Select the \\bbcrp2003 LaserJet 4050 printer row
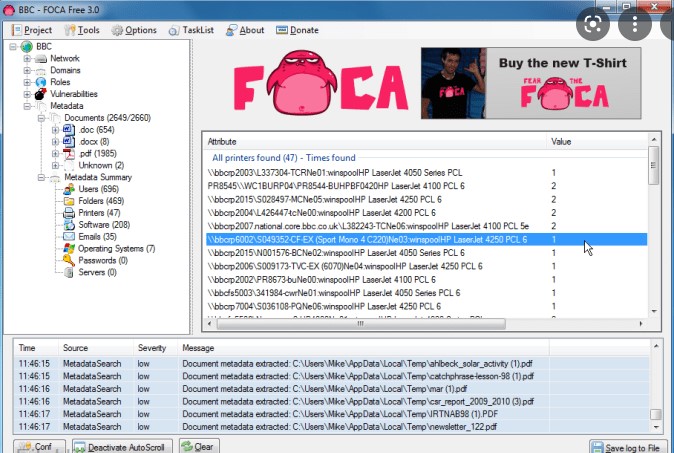This screenshot has height=453, width=674. click(x=426, y=173)
